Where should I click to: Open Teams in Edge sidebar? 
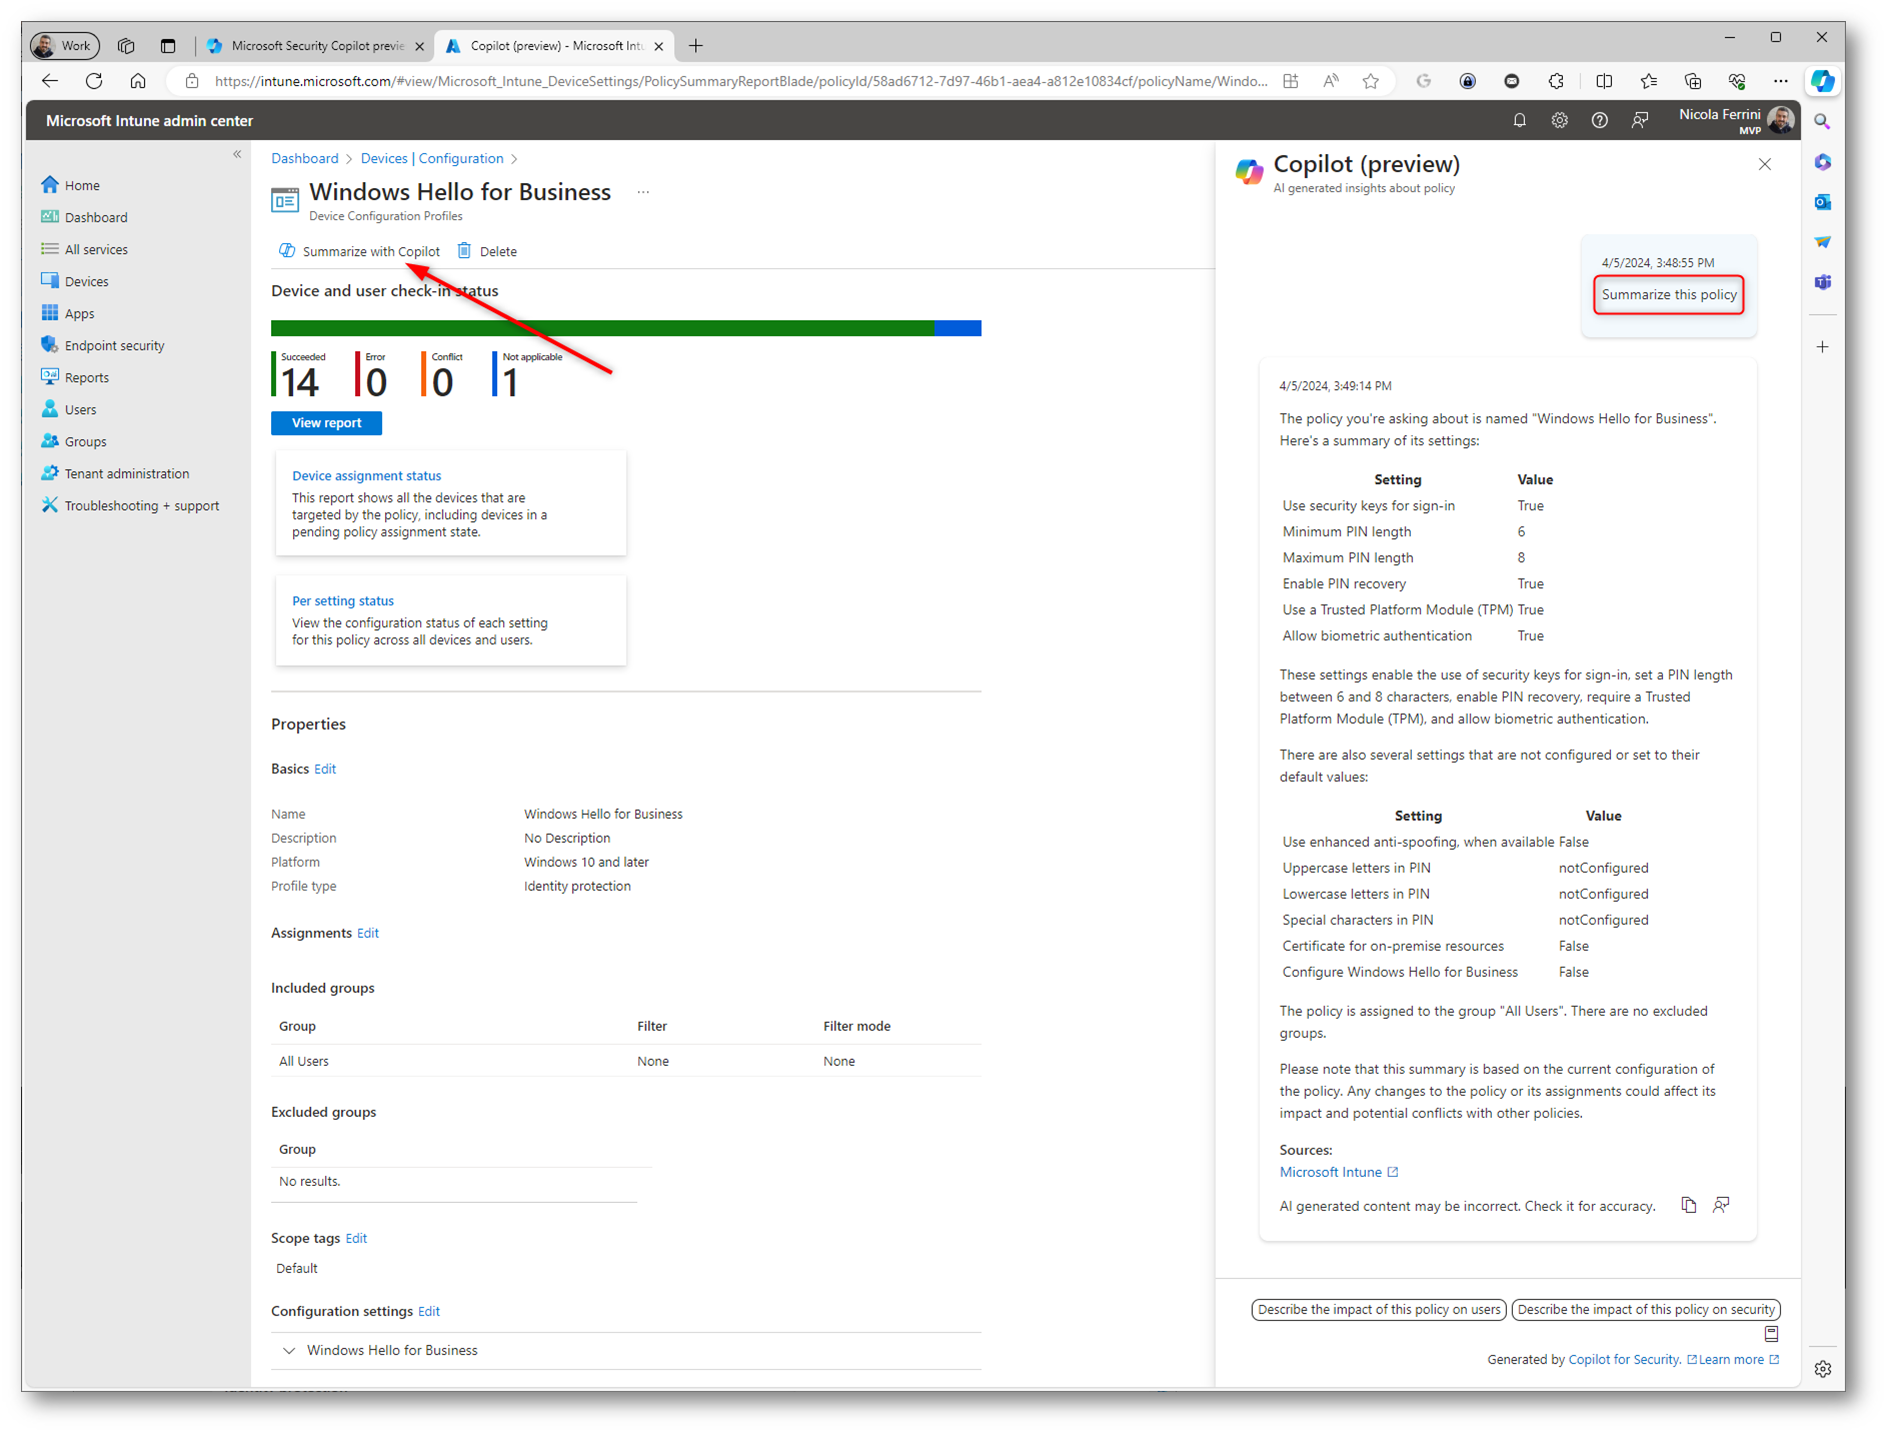click(x=1822, y=282)
